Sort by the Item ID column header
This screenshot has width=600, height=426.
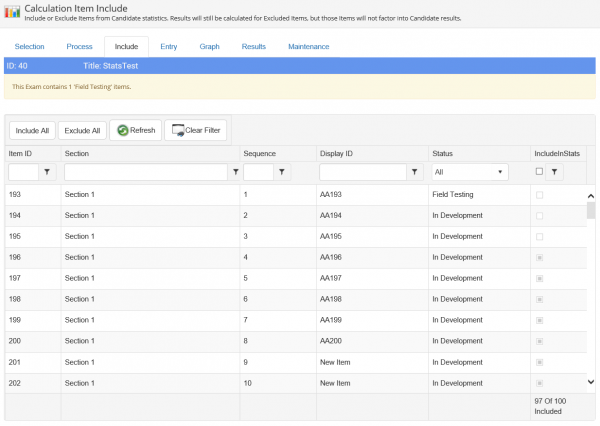20,153
